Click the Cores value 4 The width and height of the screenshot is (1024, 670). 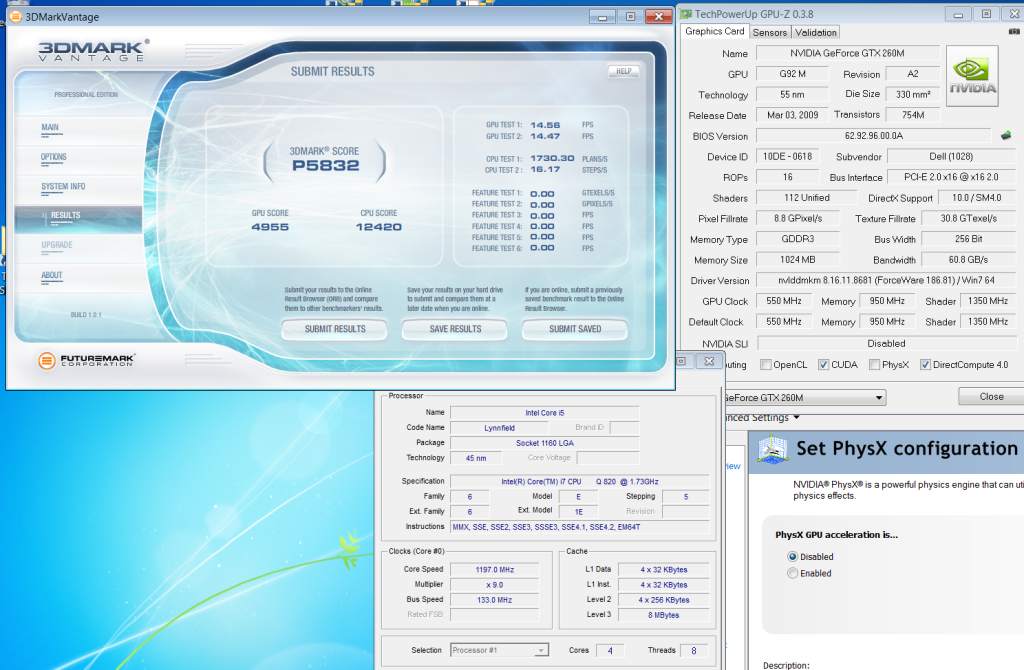610,650
